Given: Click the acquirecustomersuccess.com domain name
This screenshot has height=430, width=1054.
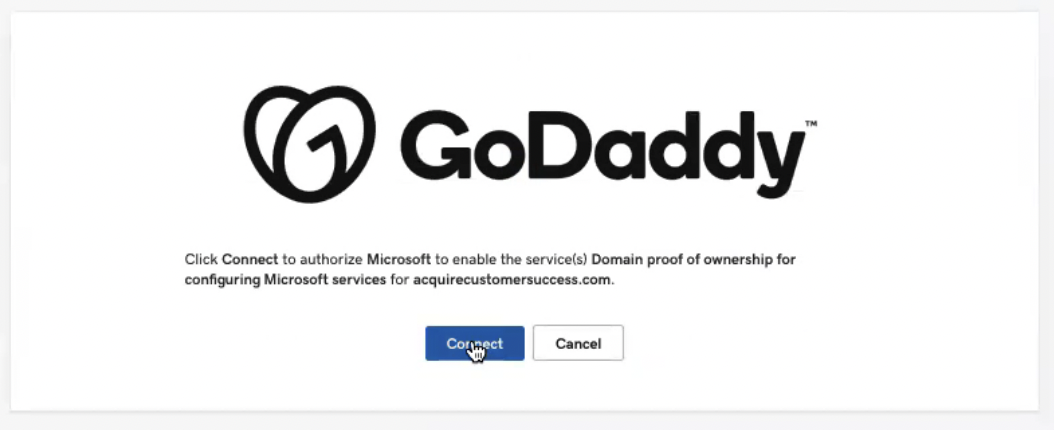Looking at the screenshot, I should point(512,280).
